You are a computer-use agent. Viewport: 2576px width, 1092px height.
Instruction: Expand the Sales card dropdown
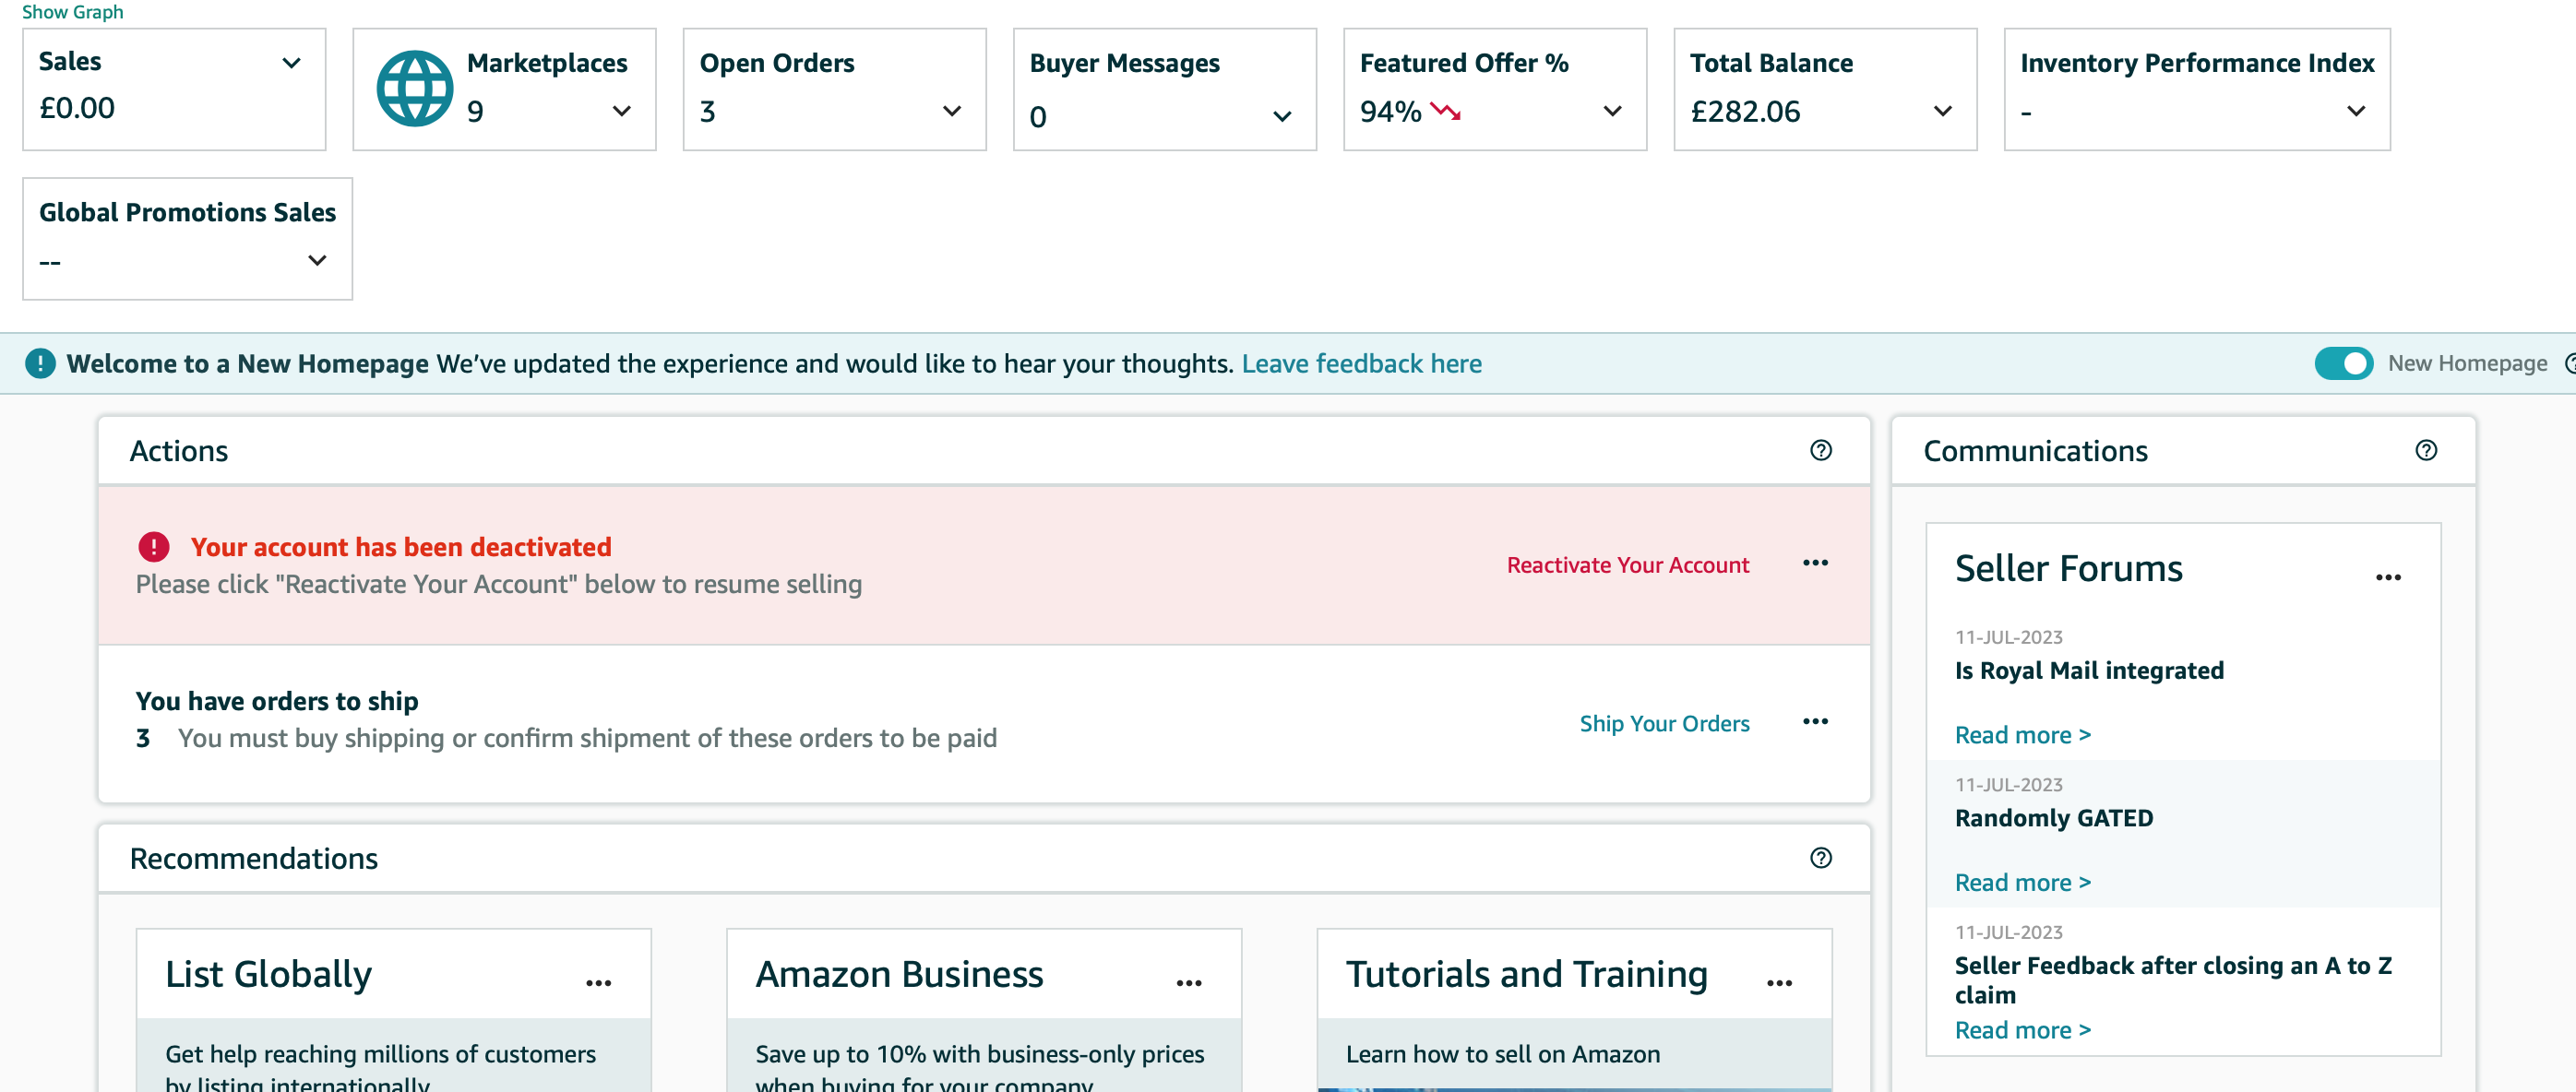pyautogui.click(x=291, y=63)
